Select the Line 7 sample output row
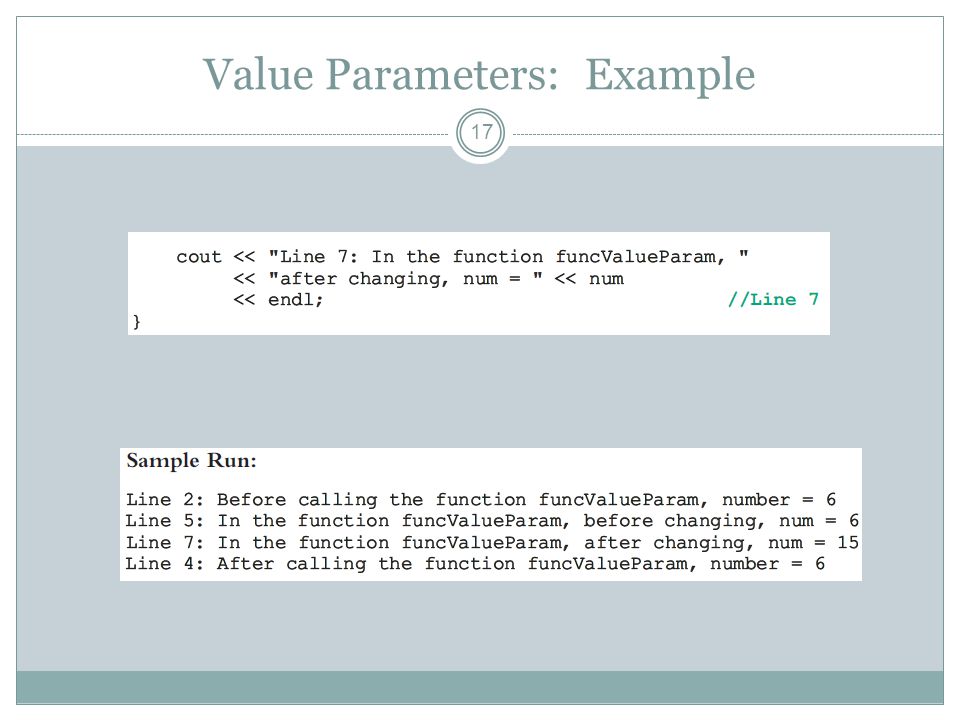 492,542
